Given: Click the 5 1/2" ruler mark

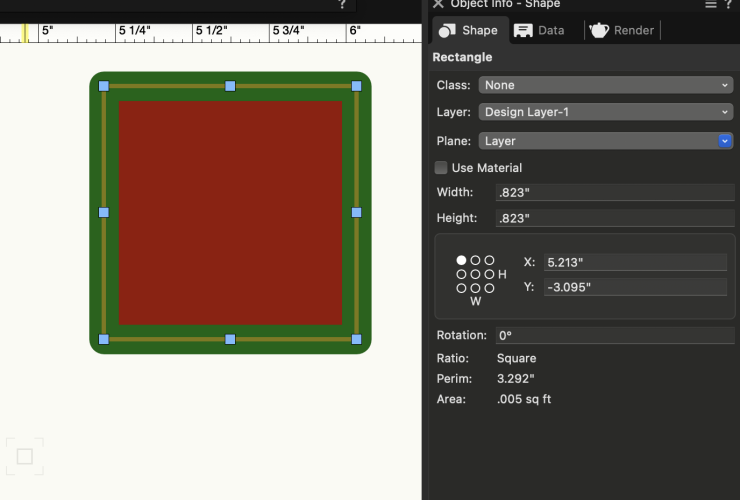Looking at the screenshot, I should point(211,31).
